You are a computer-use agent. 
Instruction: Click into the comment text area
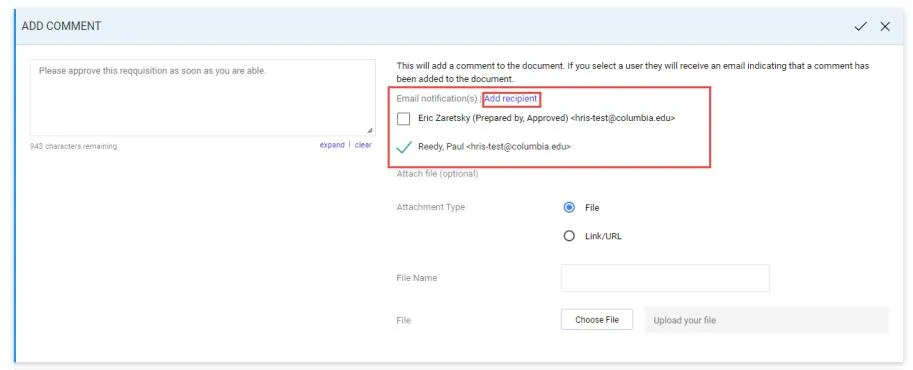pyautogui.click(x=203, y=97)
